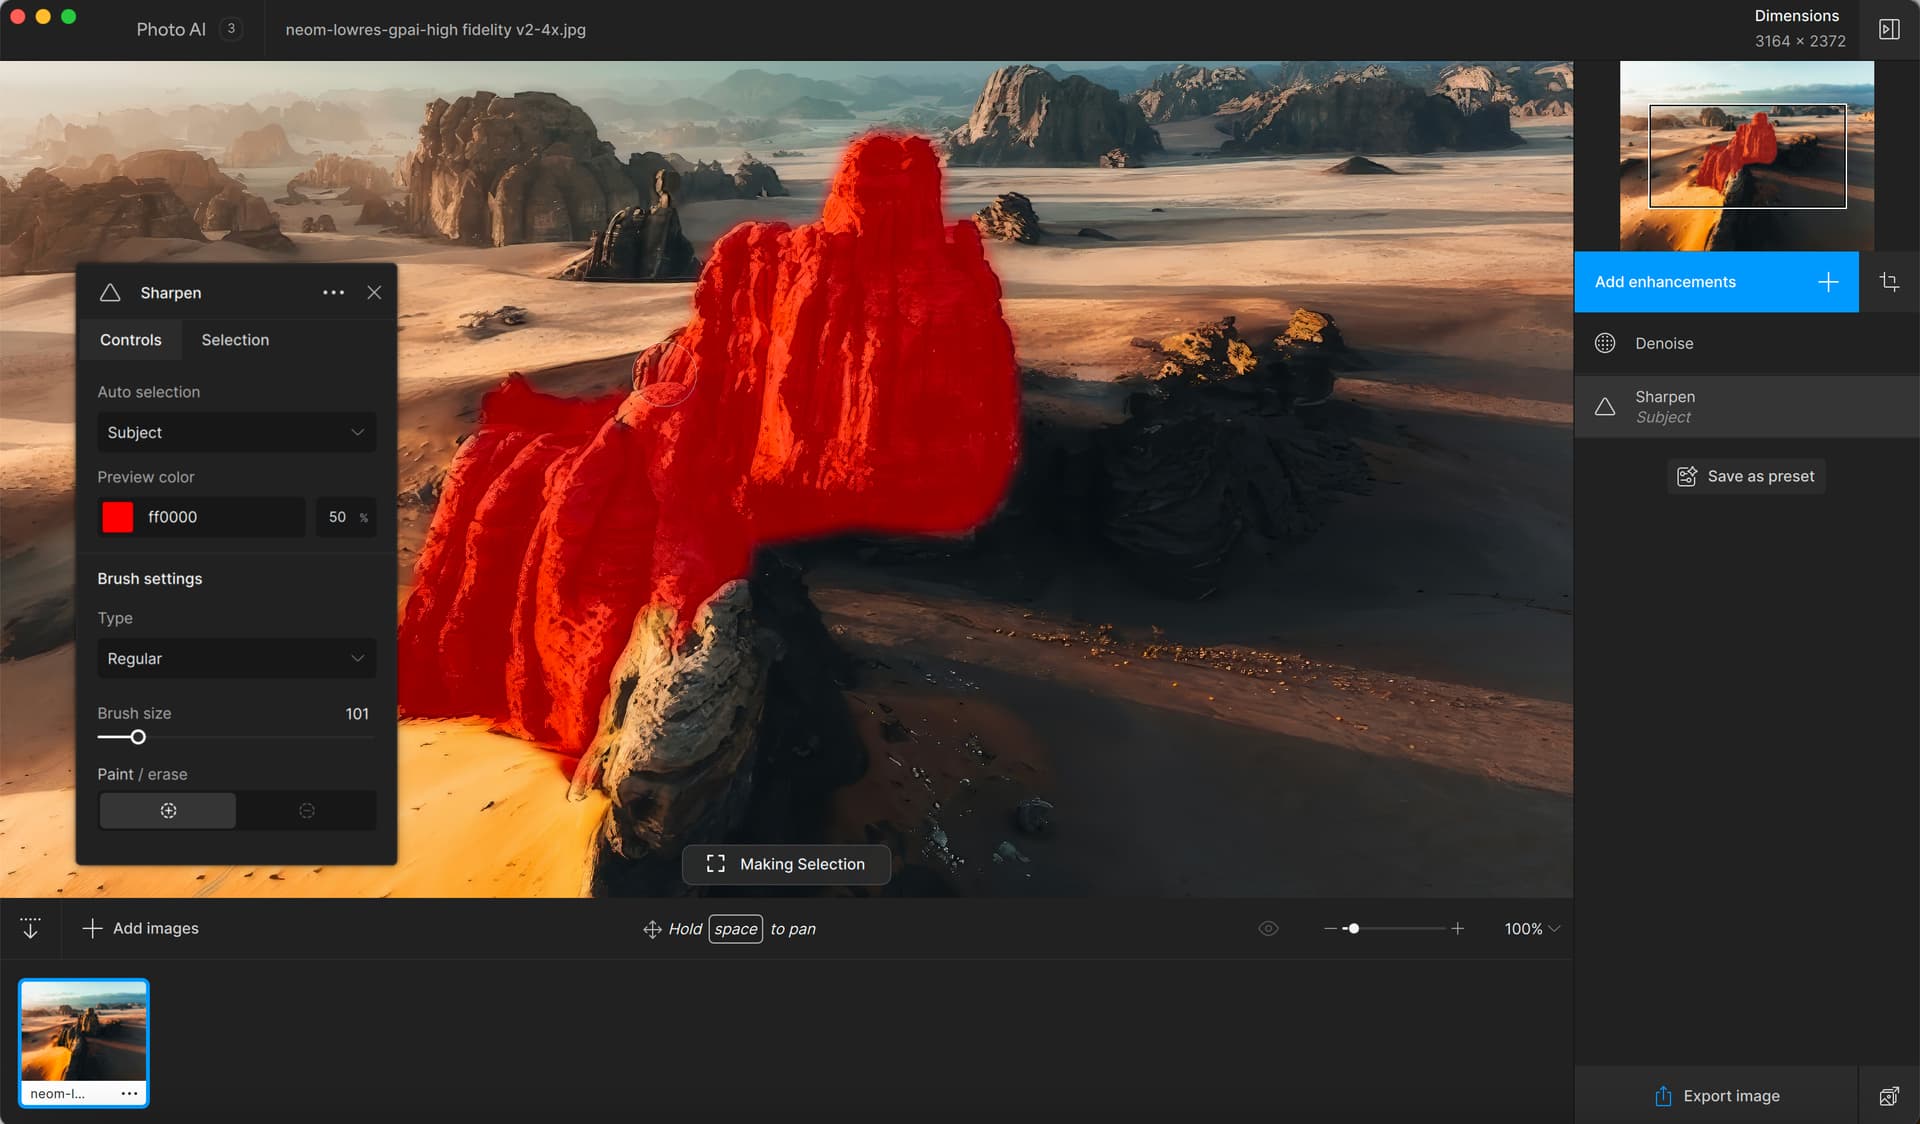Switch to the Erase brush mode
The image size is (1920, 1124).
[x=306, y=810]
